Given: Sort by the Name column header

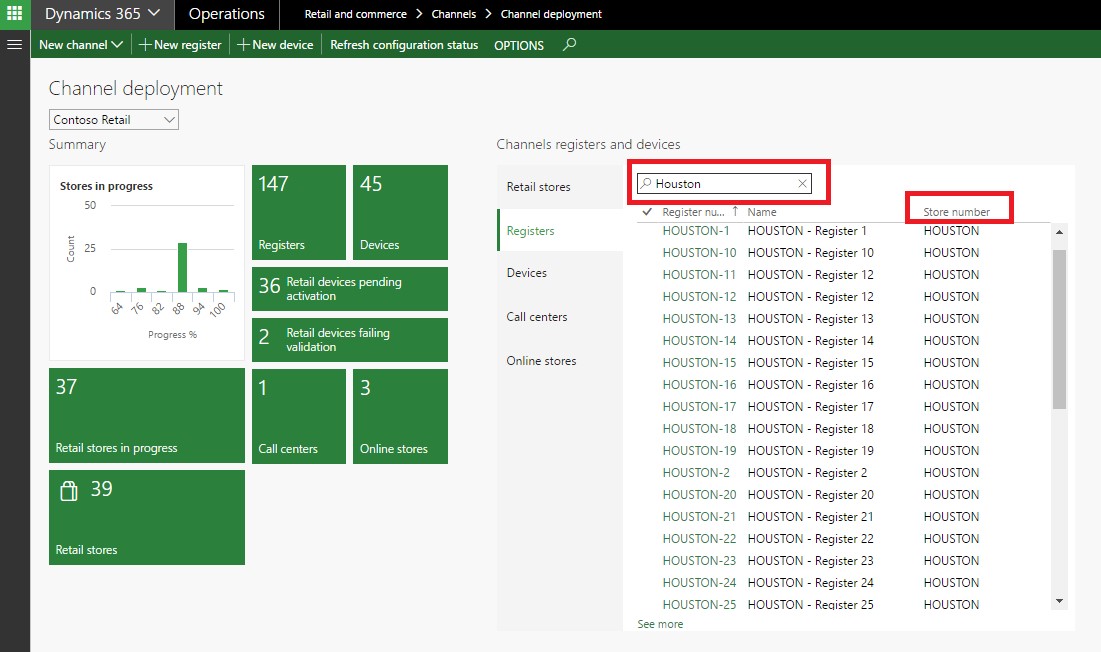Looking at the screenshot, I should [762, 212].
